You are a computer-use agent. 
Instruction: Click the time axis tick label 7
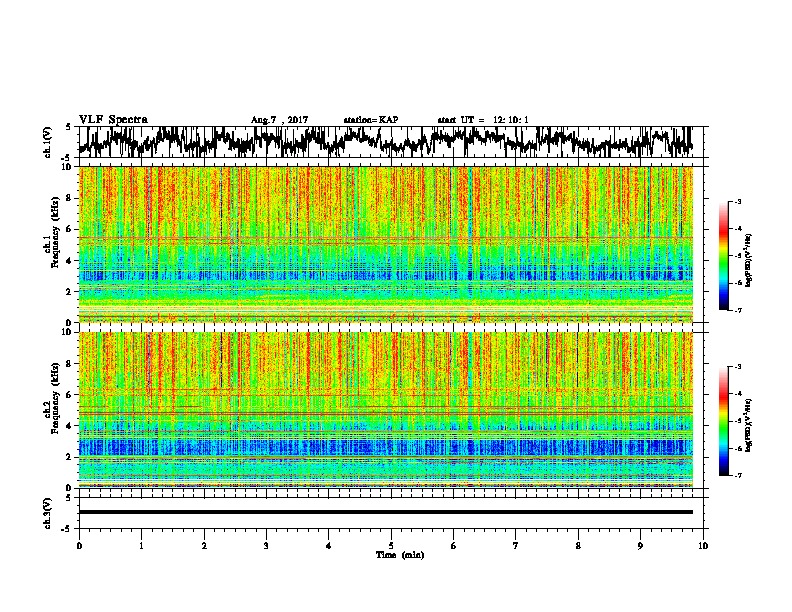click(x=516, y=546)
